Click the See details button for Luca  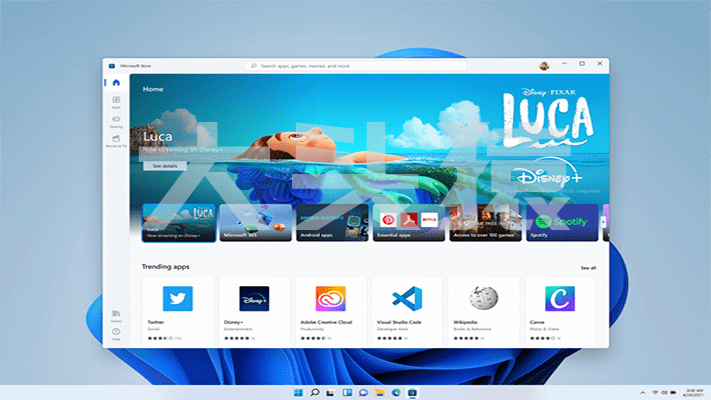165,166
